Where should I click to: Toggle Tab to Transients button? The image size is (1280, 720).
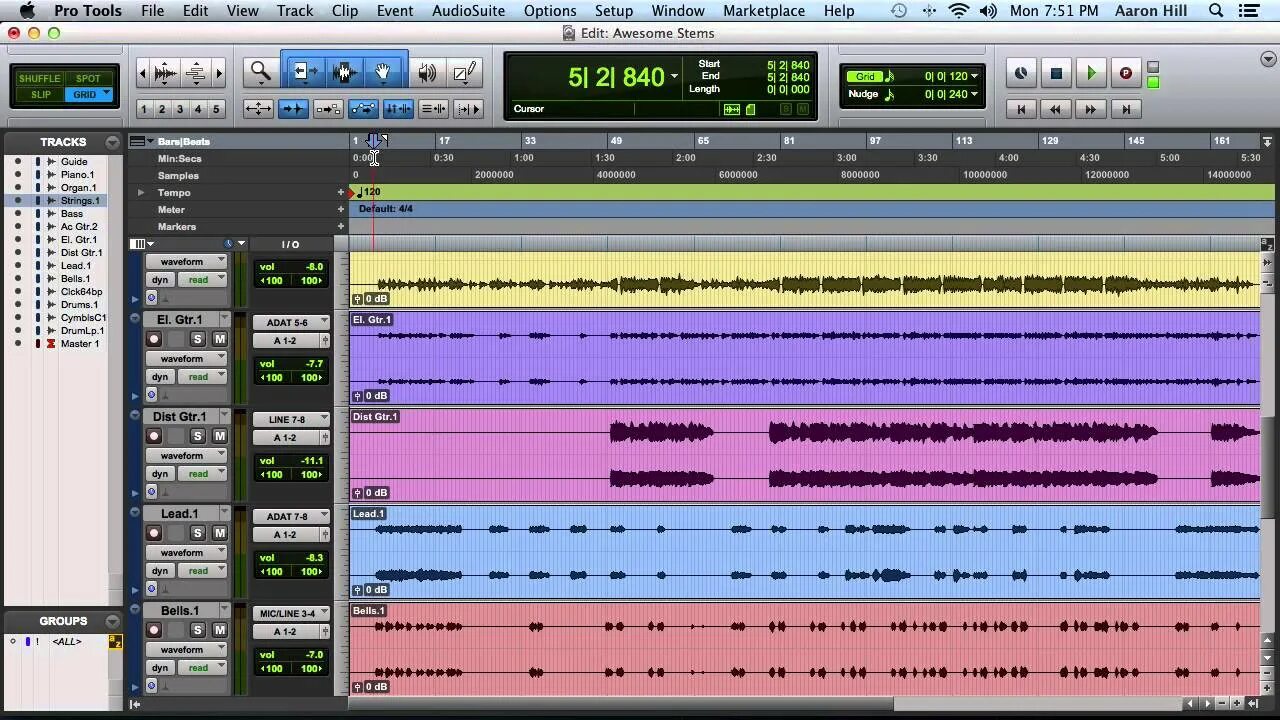pyautogui.click(x=293, y=109)
